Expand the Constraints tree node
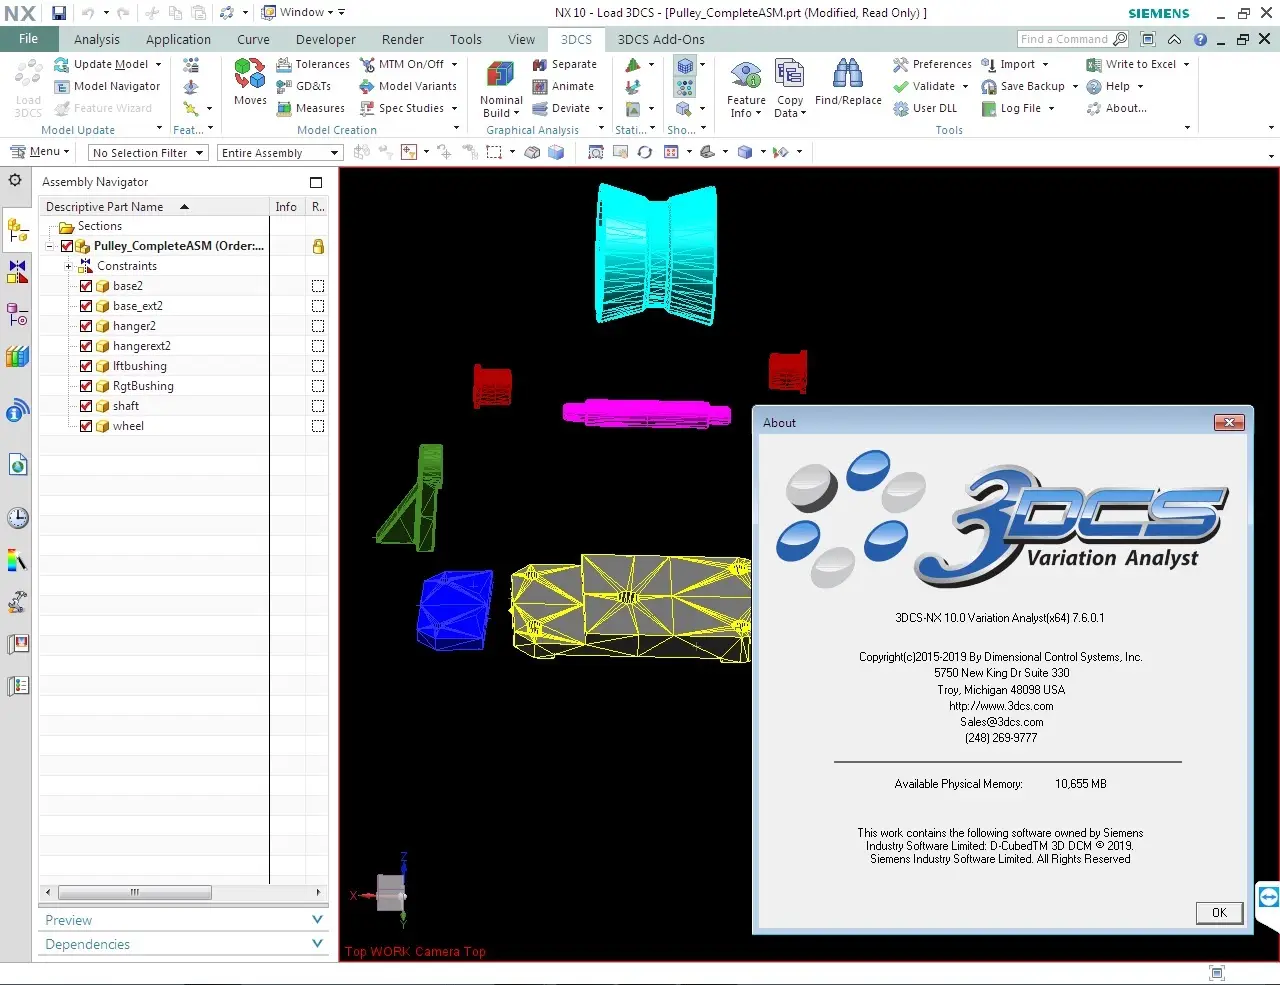This screenshot has width=1280, height=985. (x=68, y=266)
